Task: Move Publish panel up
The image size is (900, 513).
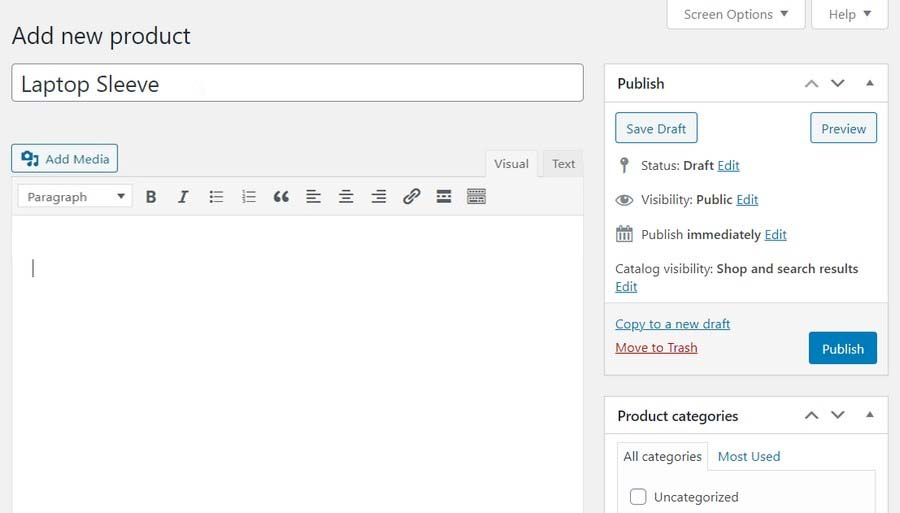Action: (x=811, y=84)
